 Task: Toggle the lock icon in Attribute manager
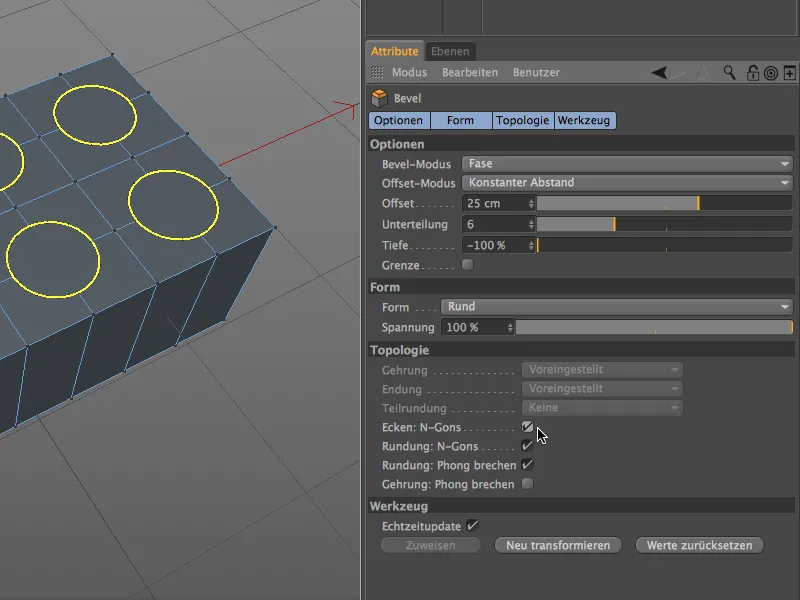coord(753,73)
